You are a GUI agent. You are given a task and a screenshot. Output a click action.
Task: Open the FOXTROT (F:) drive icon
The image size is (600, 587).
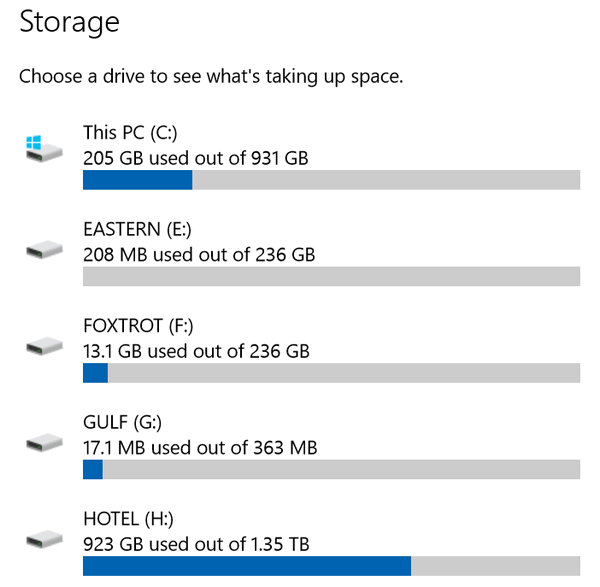pyautogui.click(x=44, y=346)
